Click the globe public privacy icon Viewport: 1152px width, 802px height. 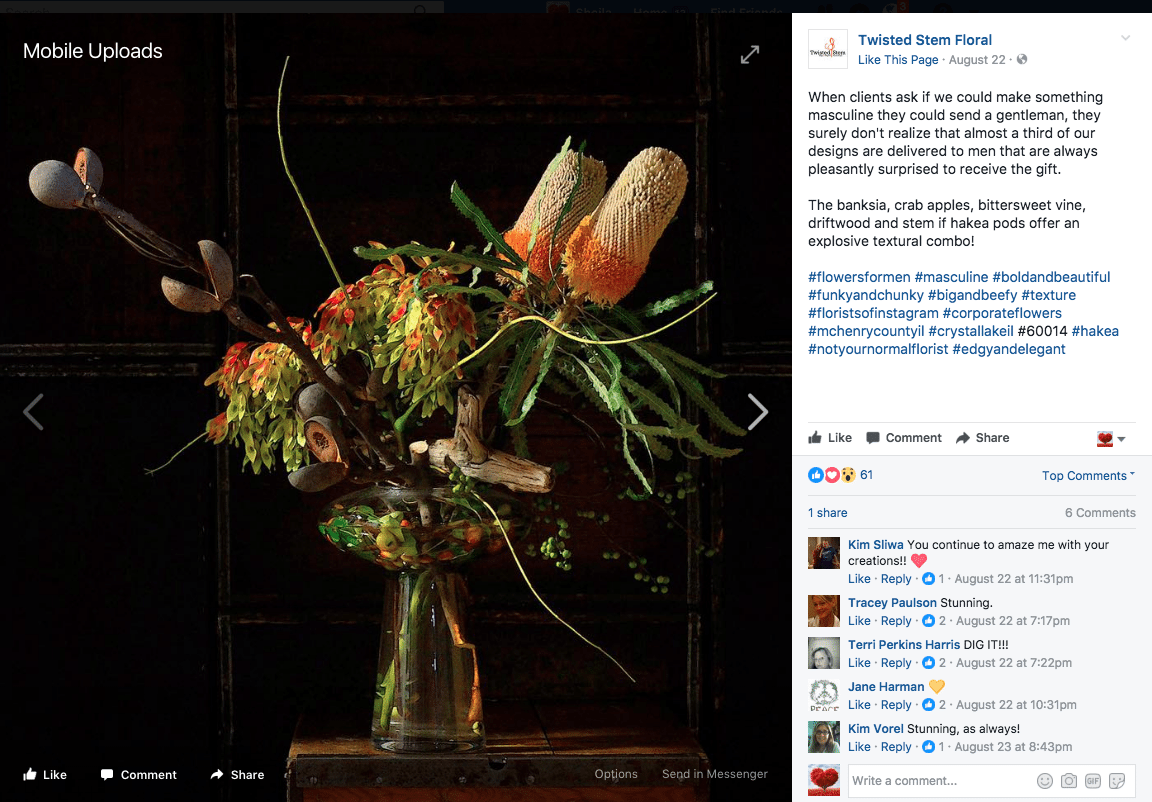[1022, 59]
